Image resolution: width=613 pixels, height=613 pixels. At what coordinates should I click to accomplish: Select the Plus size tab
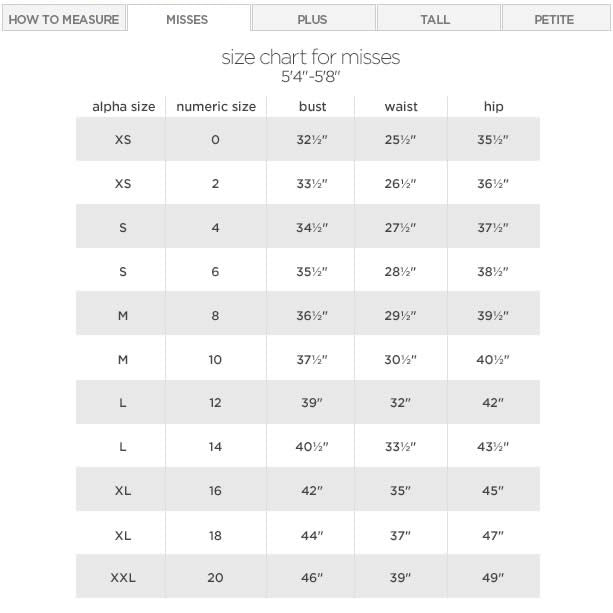312,19
